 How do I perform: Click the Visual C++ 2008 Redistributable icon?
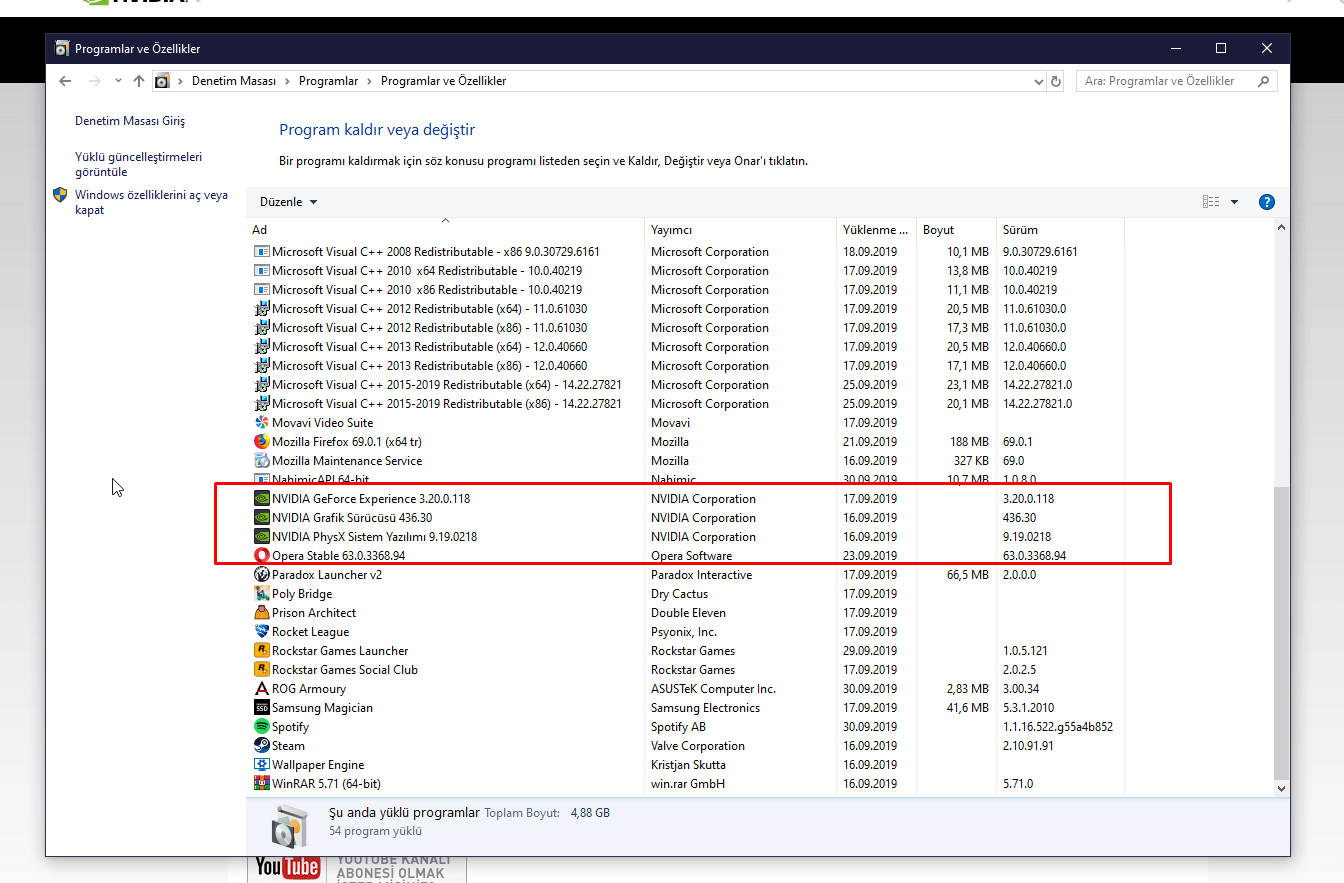262,252
